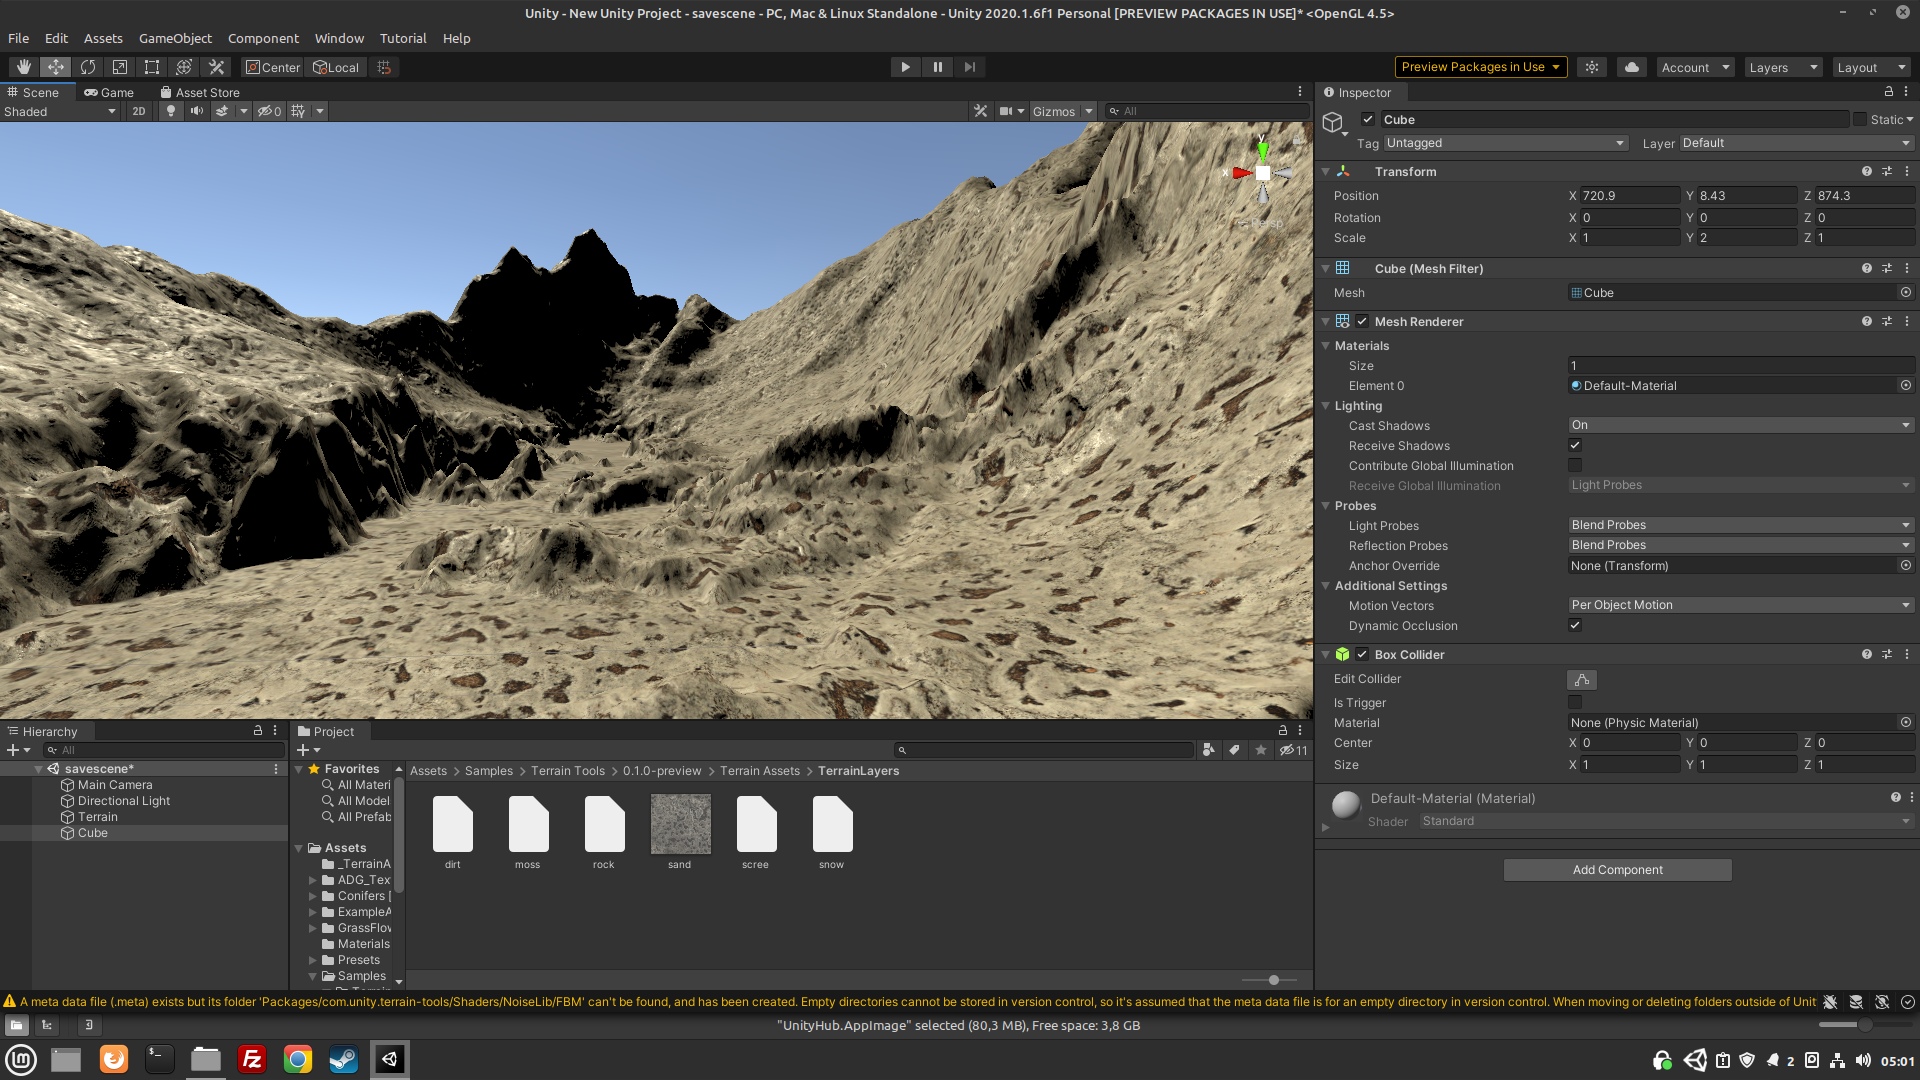
Task: Select the Scale tool
Action: coord(120,67)
